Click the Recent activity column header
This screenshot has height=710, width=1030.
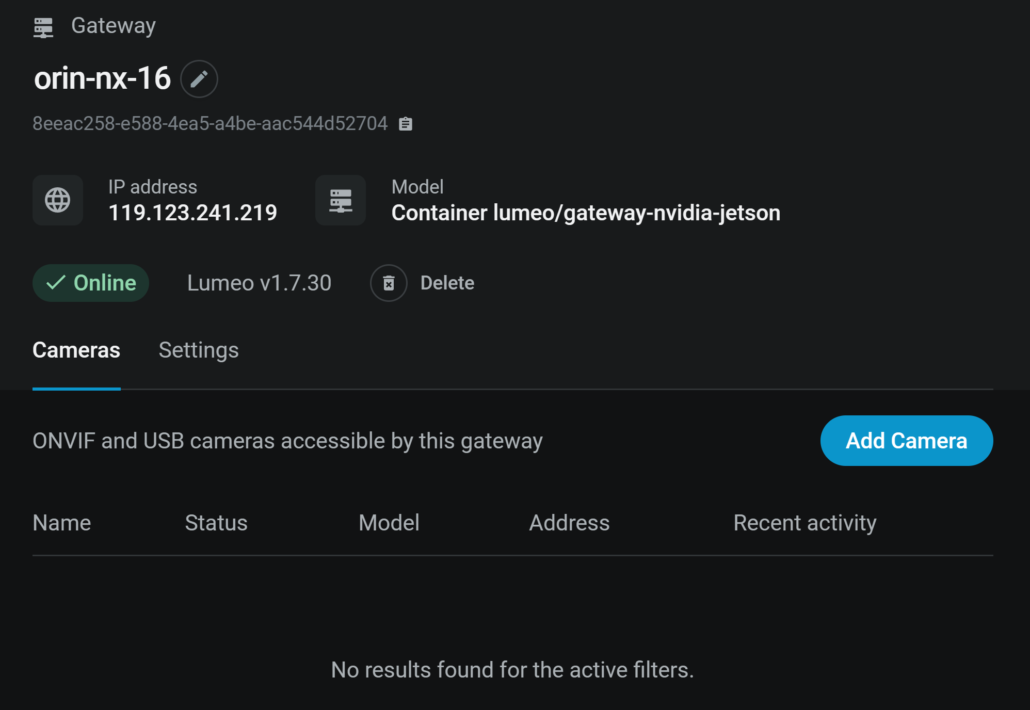(x=804, y=523)
